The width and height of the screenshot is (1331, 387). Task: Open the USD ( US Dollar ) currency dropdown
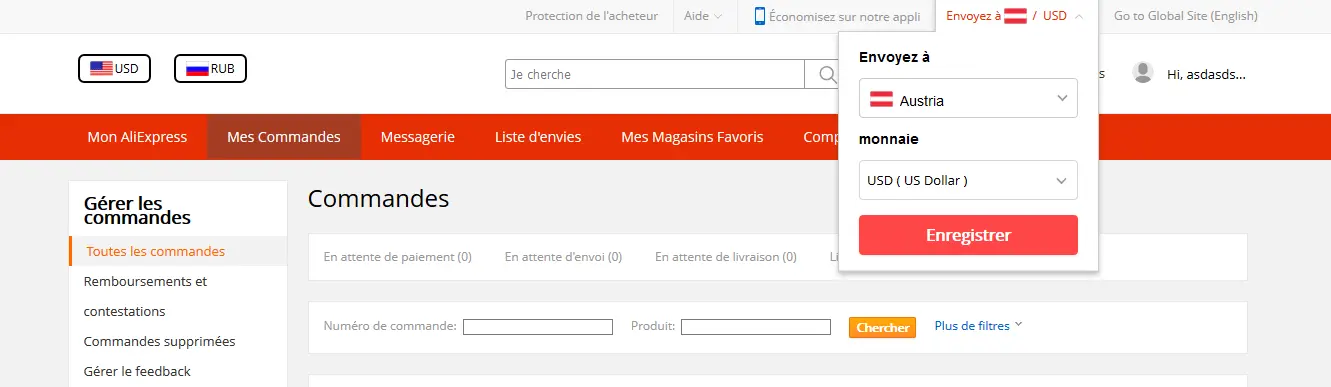(968, 180)
